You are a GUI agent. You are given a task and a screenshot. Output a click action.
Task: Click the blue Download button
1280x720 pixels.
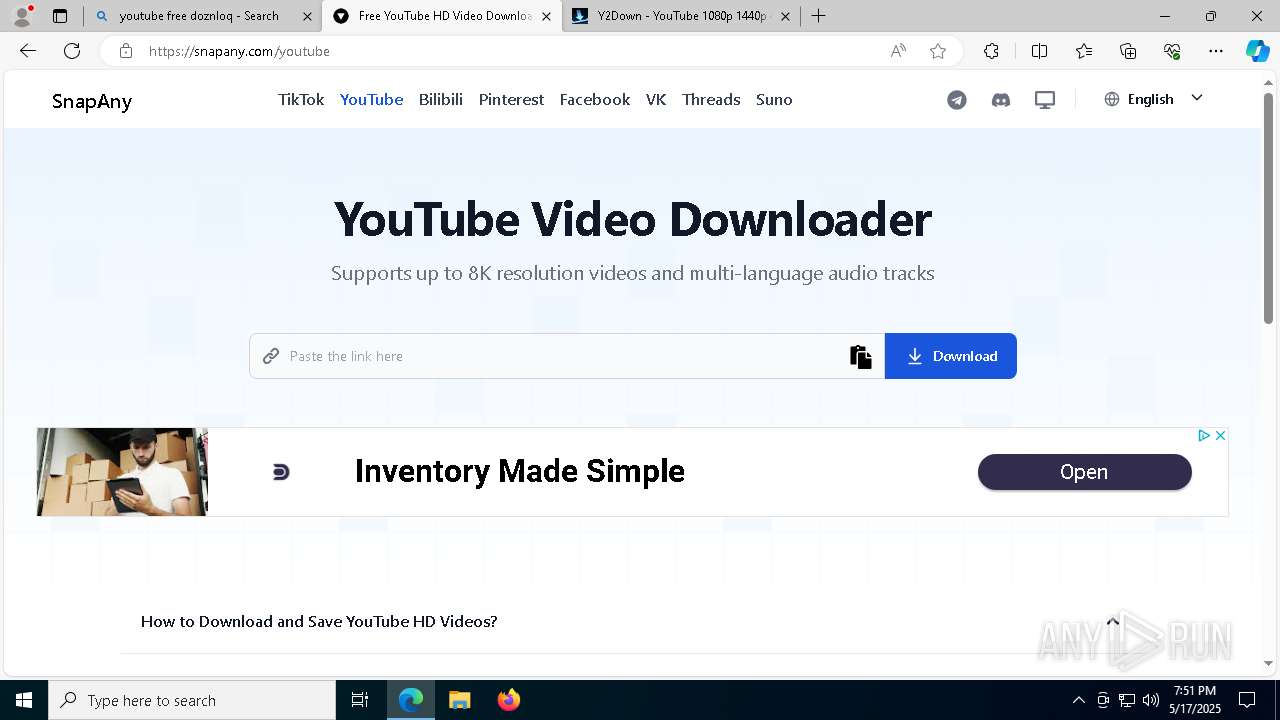point(951,356)
